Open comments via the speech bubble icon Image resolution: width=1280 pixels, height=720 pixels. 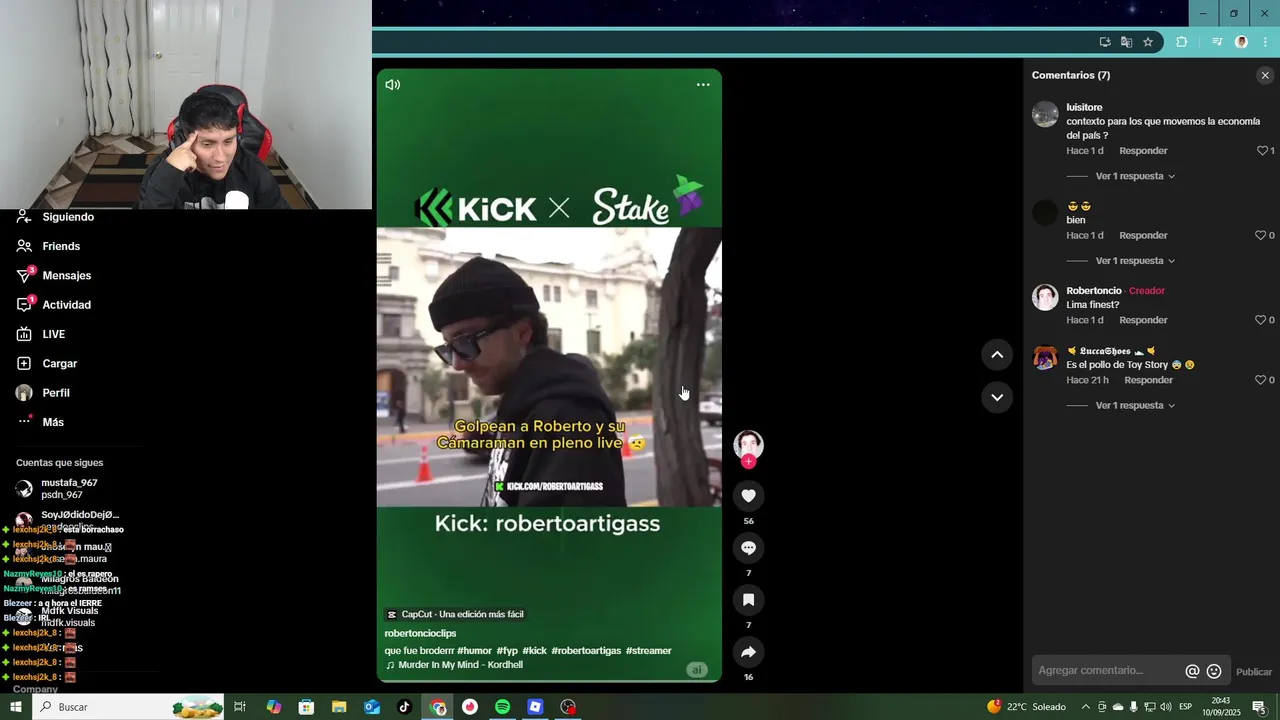748,548
